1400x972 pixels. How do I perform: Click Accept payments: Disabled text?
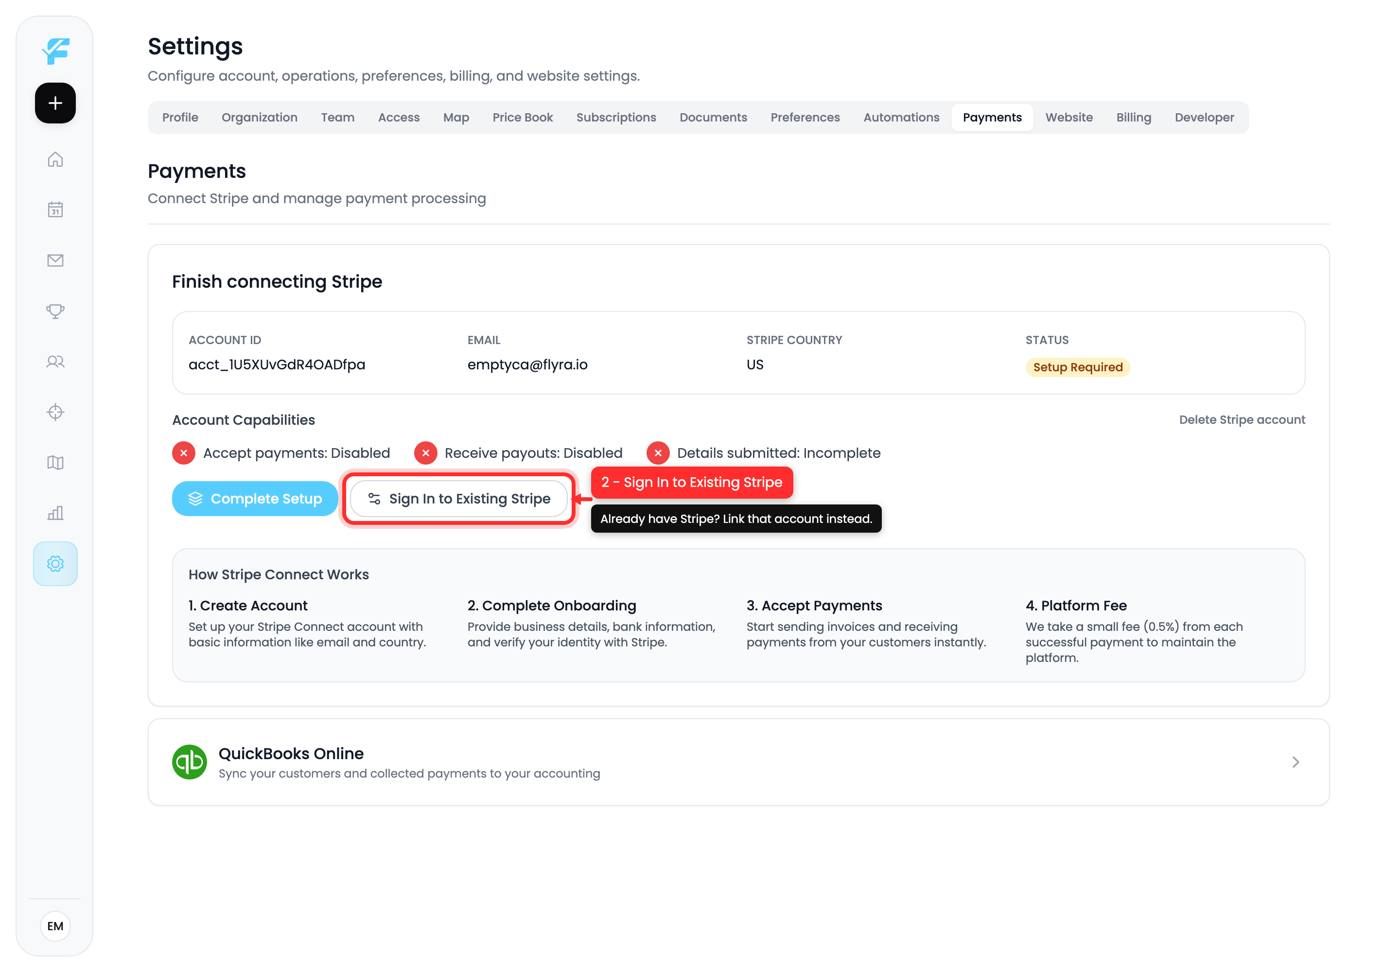[x=297, y=453]
